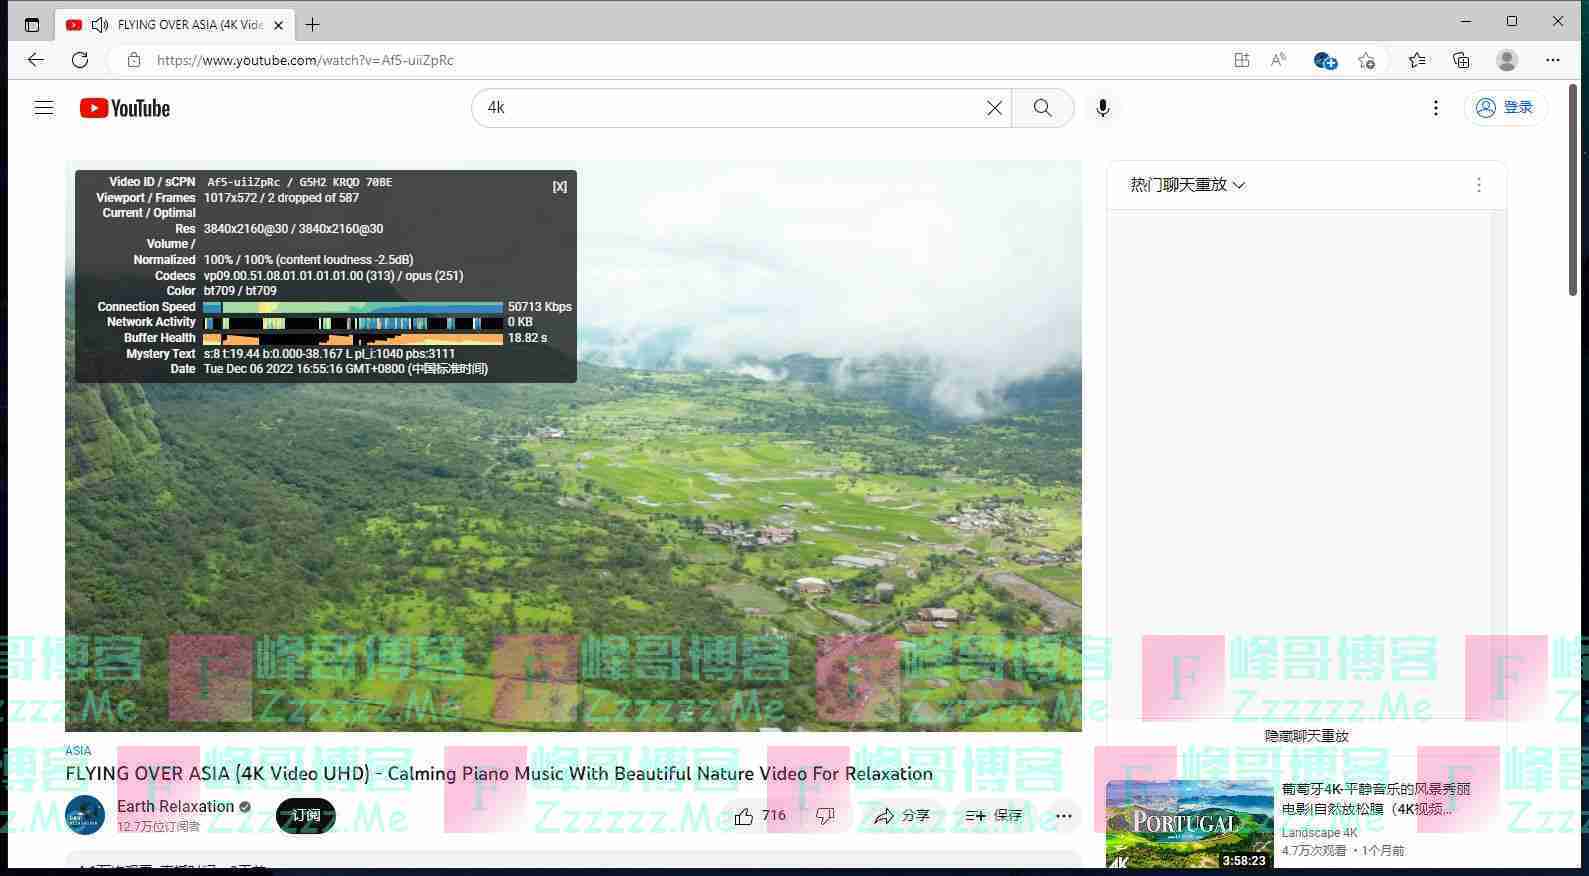
Task: Hide the chat replay panel
Action: 1306,736
